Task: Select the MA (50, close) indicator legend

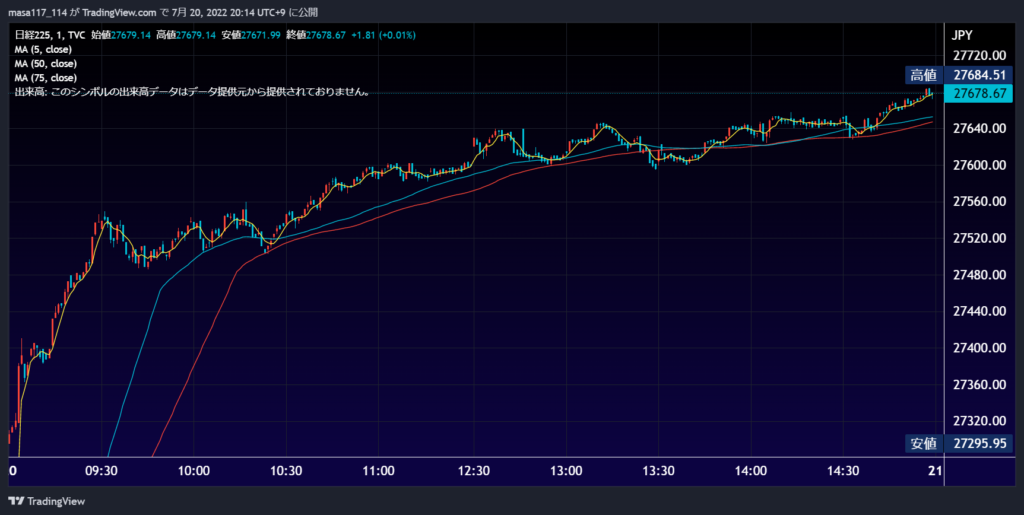Action: pyautogui.click(x=46, y=64)
